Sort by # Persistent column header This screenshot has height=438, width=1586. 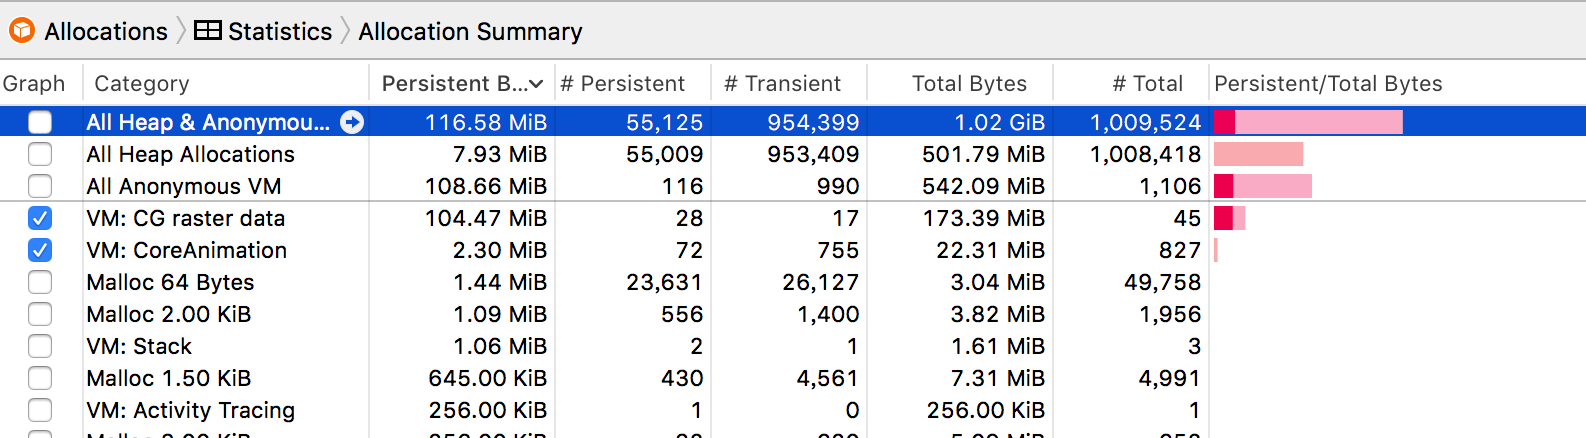click(633, 83)
